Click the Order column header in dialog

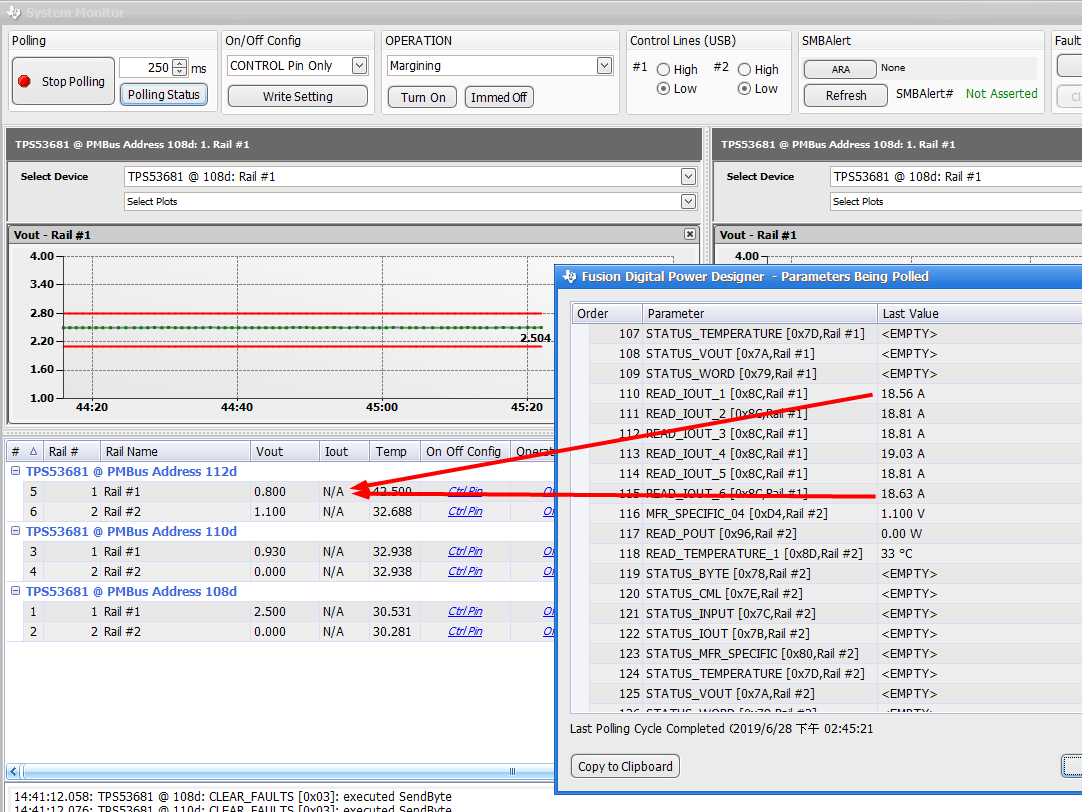[607, 313]
